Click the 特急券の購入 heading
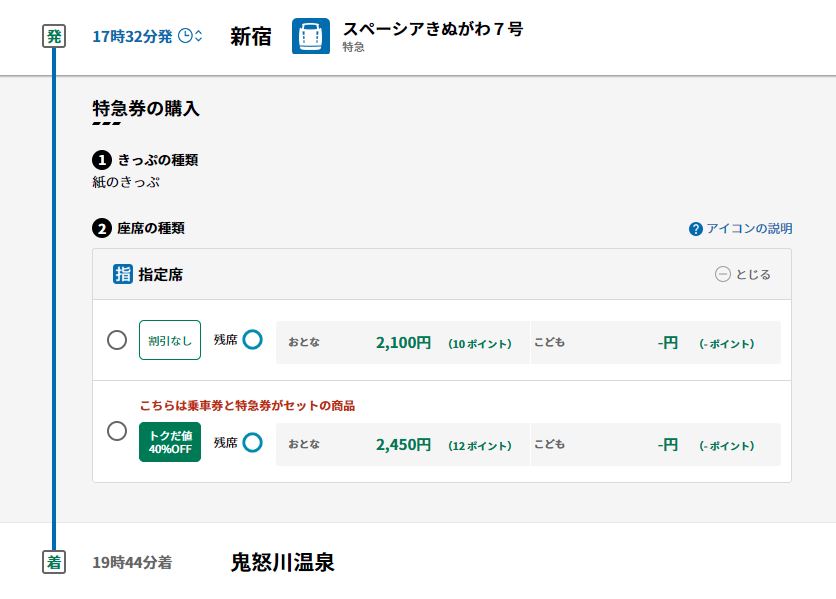This screenshot has height=599, width=836. tap(146, 108)
